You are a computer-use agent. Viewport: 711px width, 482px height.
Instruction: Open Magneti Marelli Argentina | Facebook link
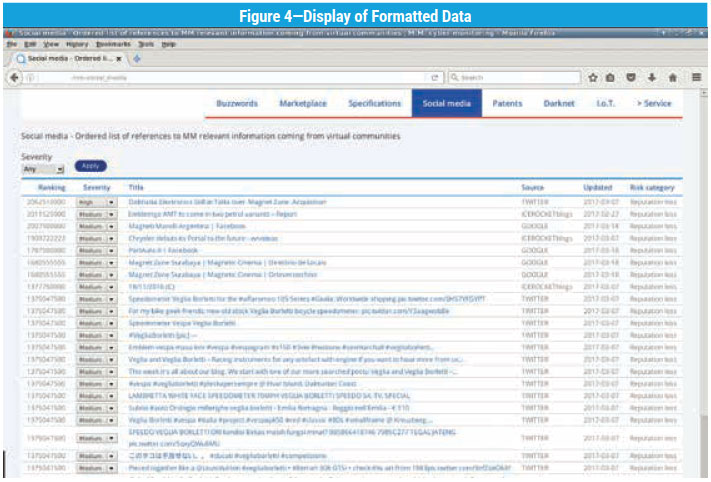(x=187, y=226)
